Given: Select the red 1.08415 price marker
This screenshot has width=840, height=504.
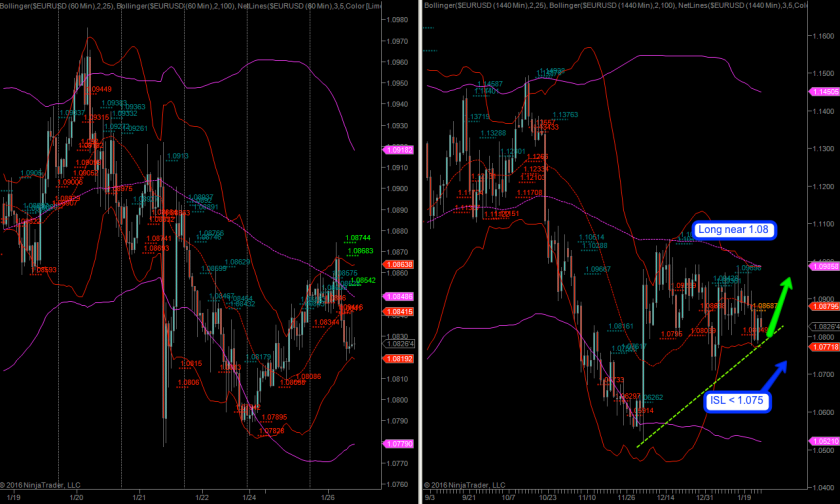Looking at the screenshot, I should (399, 312).
